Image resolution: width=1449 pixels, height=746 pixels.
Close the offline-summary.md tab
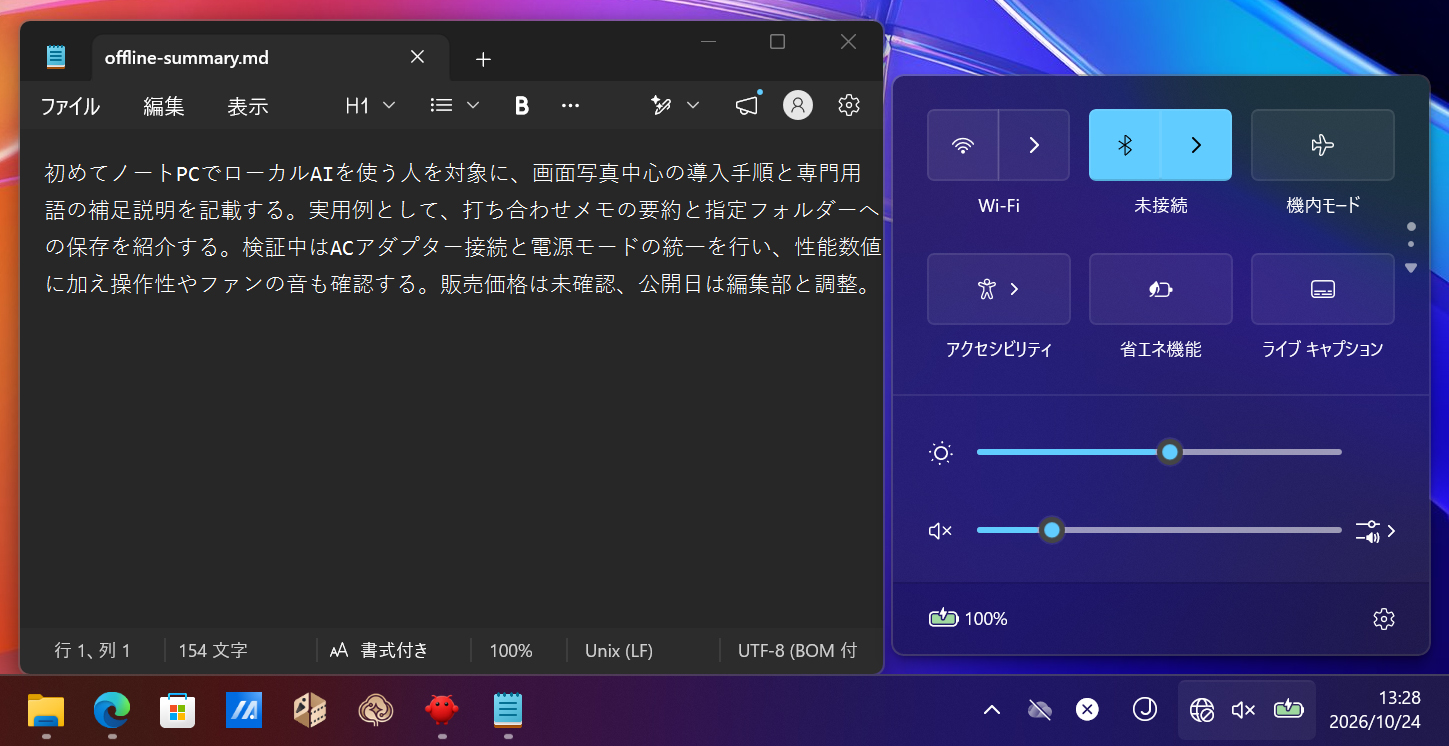tap(418, 57)
